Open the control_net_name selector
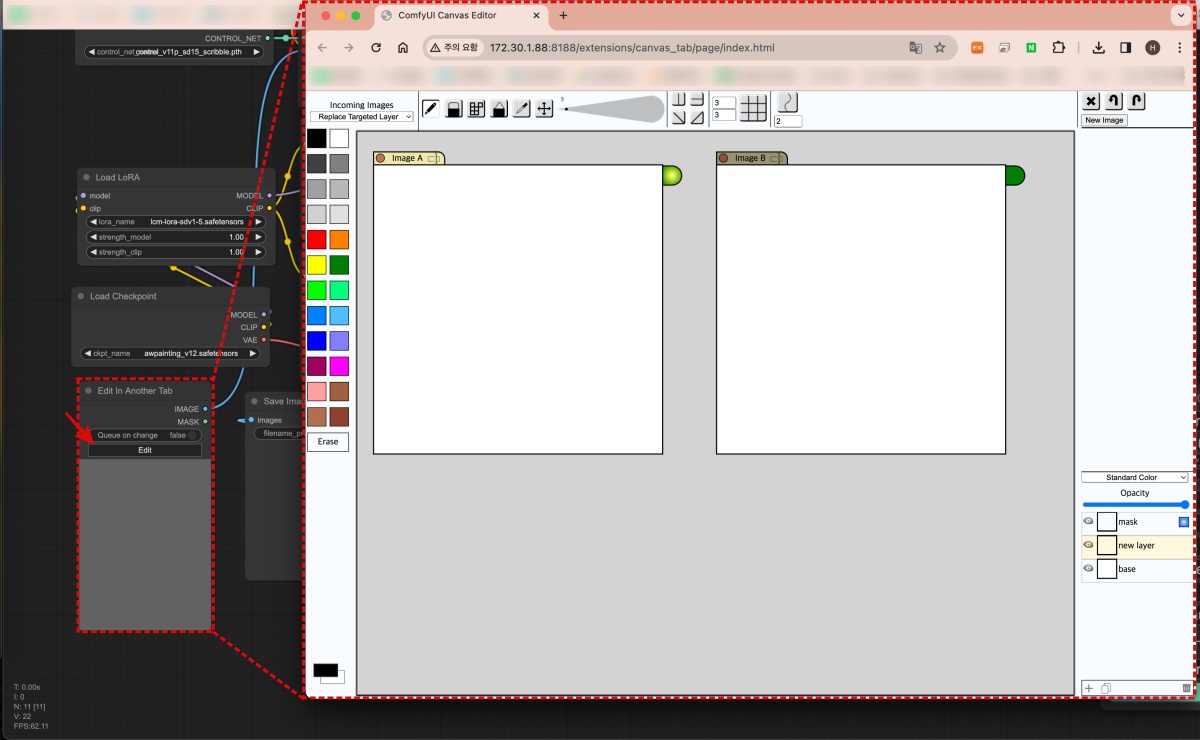Viewport: 1200px width, 740px height. click(x=174, y=52)
